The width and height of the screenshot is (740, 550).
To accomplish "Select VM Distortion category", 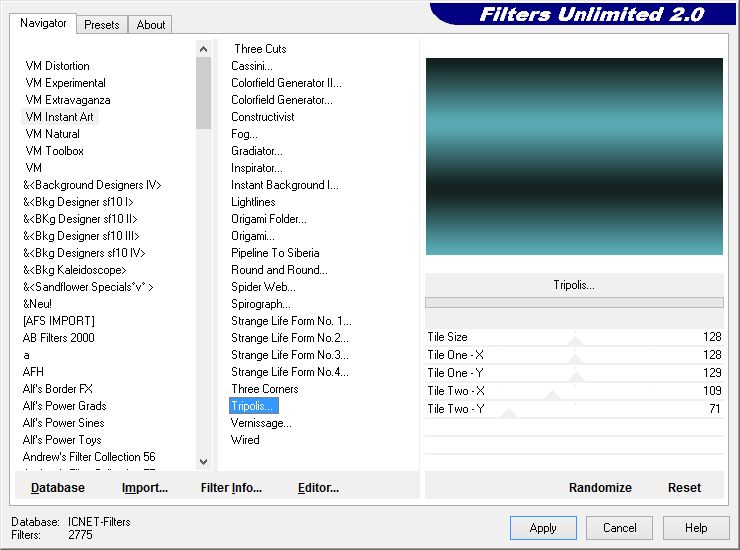I will 58,66.
